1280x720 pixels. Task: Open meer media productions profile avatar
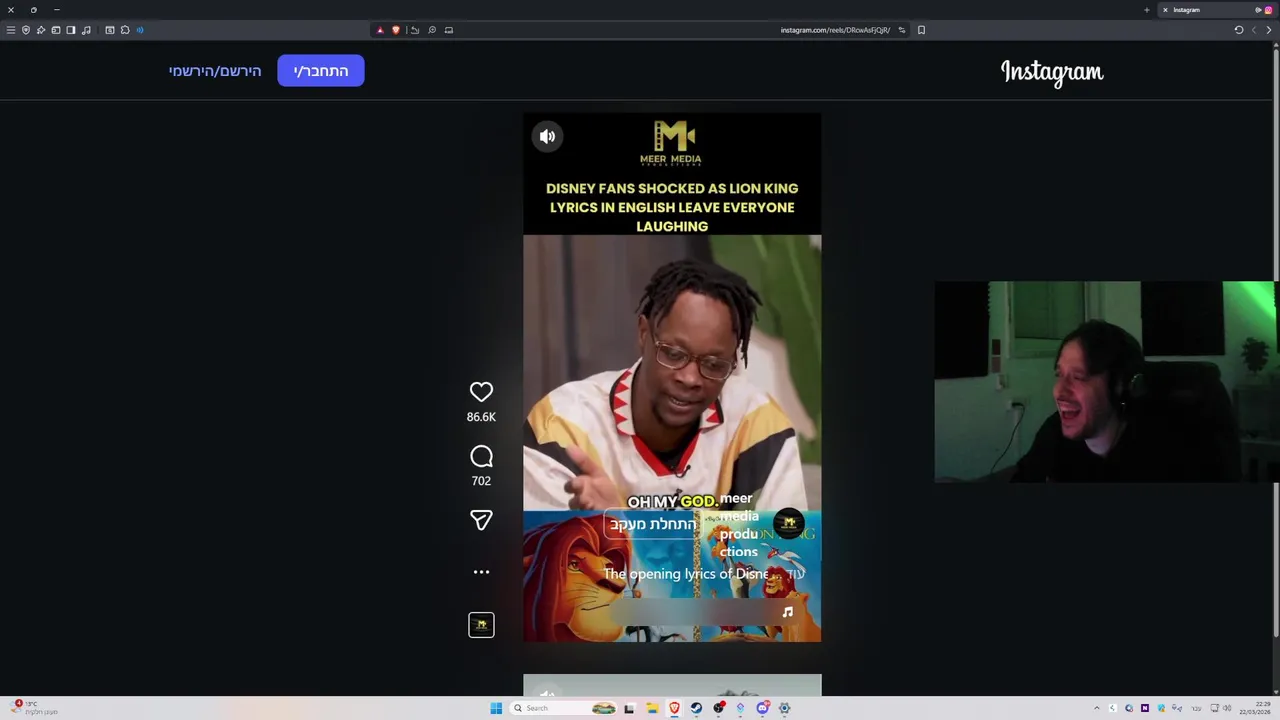pyautogui.click(x=789, y=522)
